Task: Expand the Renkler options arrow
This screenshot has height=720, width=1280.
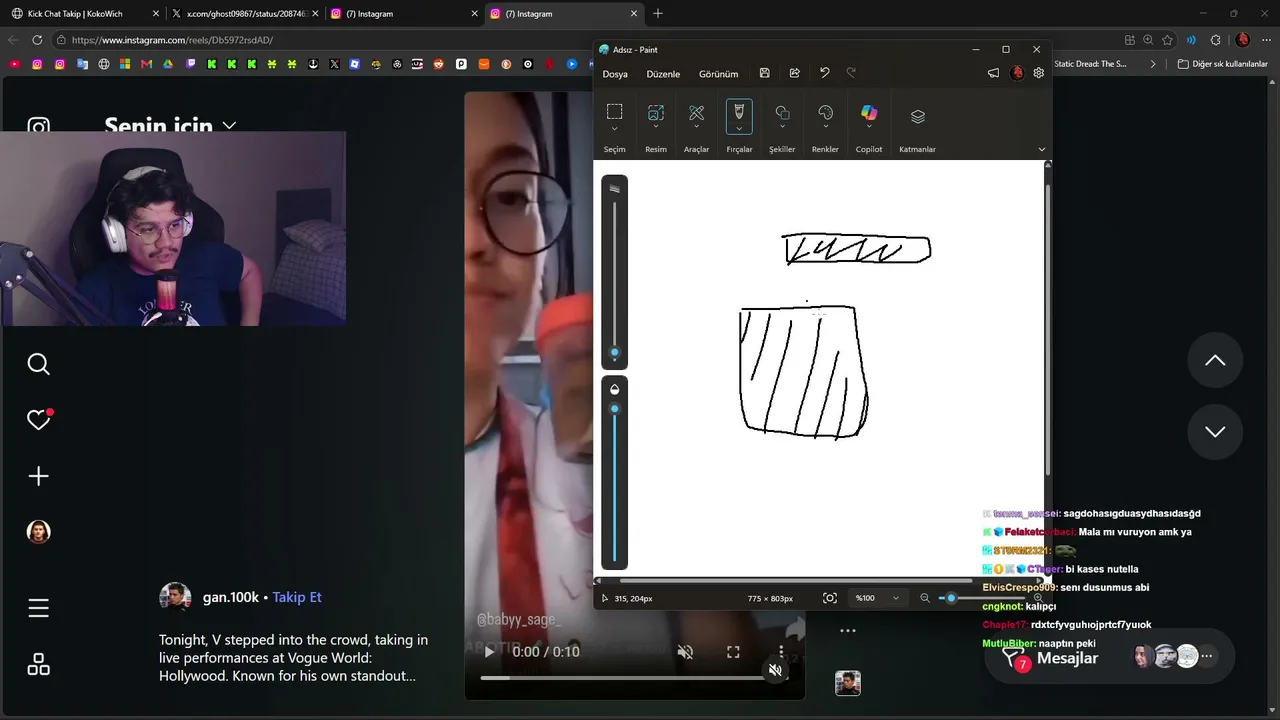Action: (x=825, y=129)
